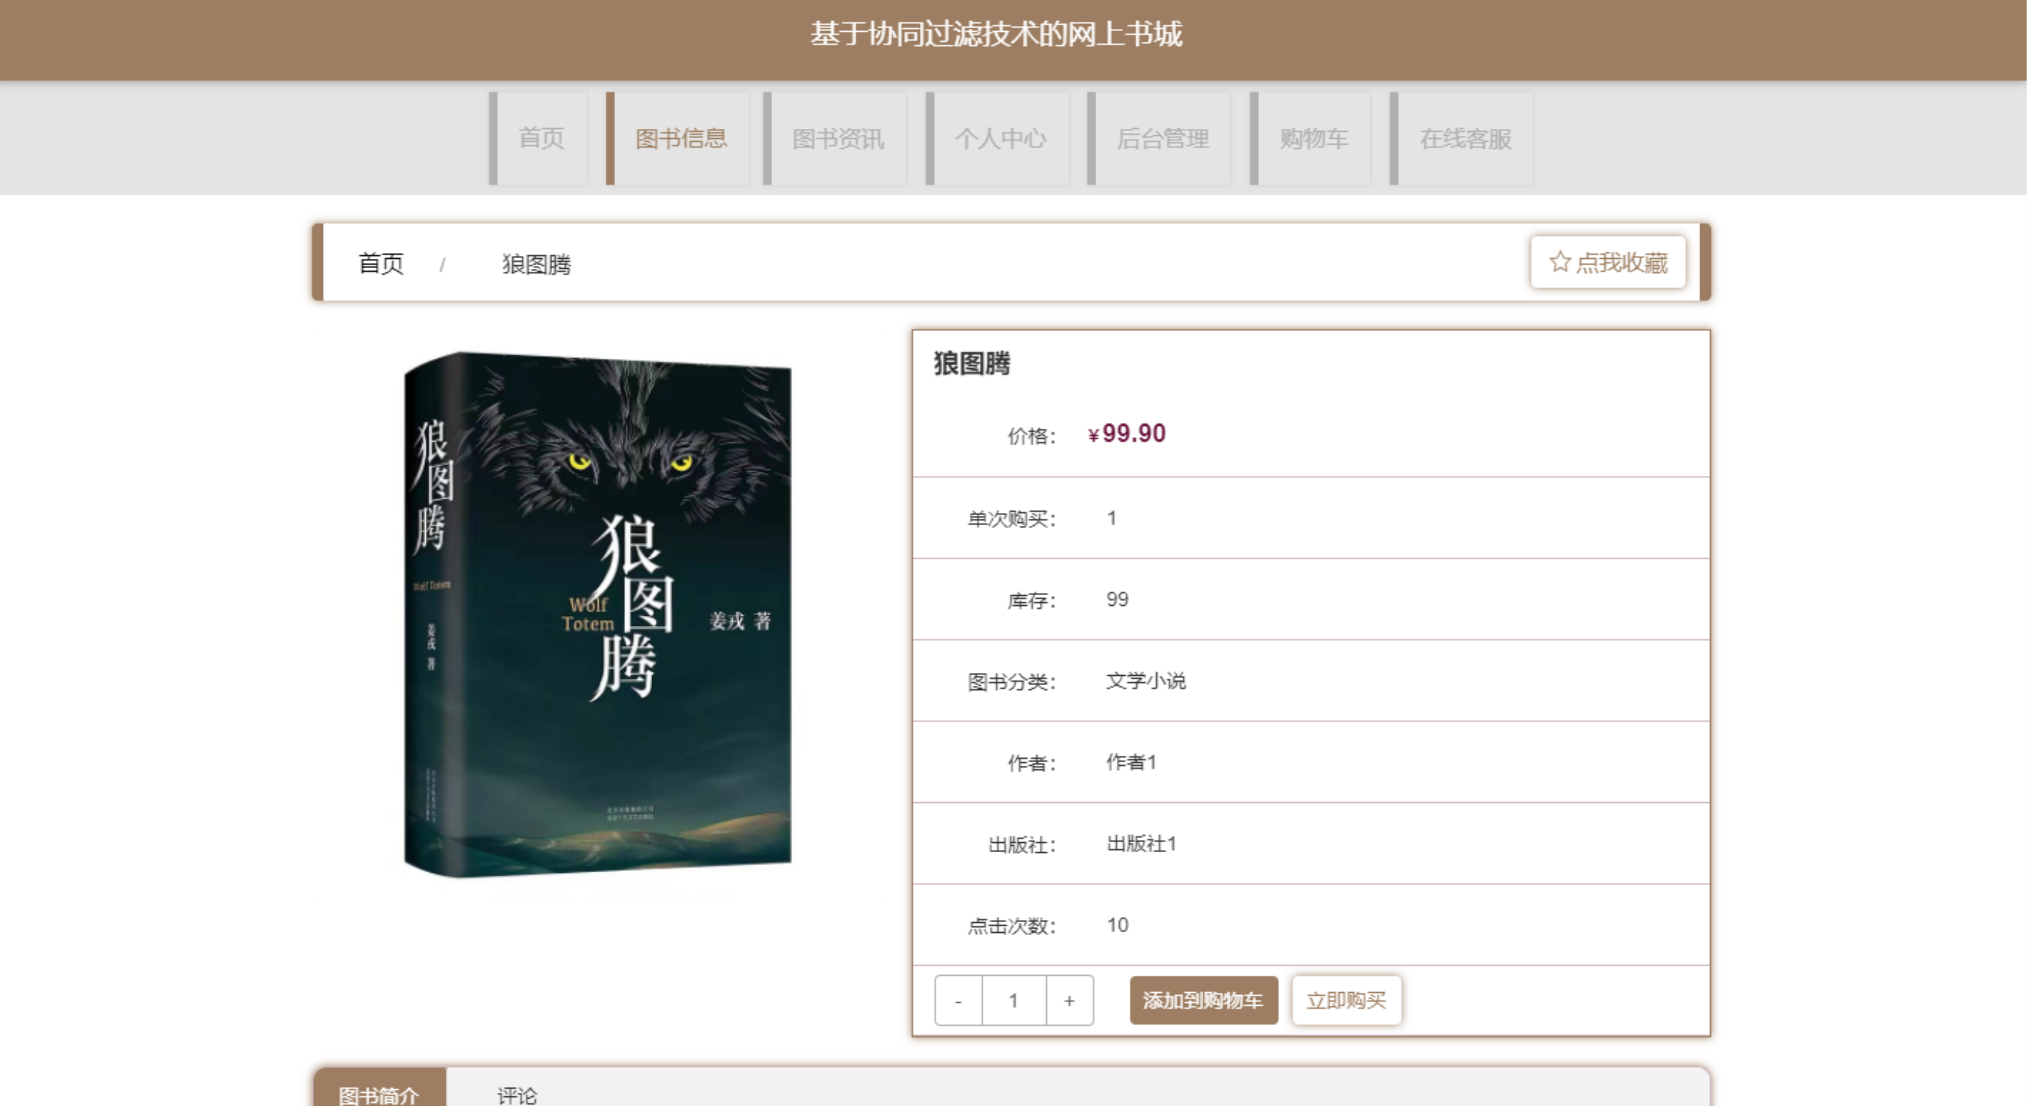Click the 立即购买 button
This screenshot has width=2027, height=1109.
coord(1346,1000)
